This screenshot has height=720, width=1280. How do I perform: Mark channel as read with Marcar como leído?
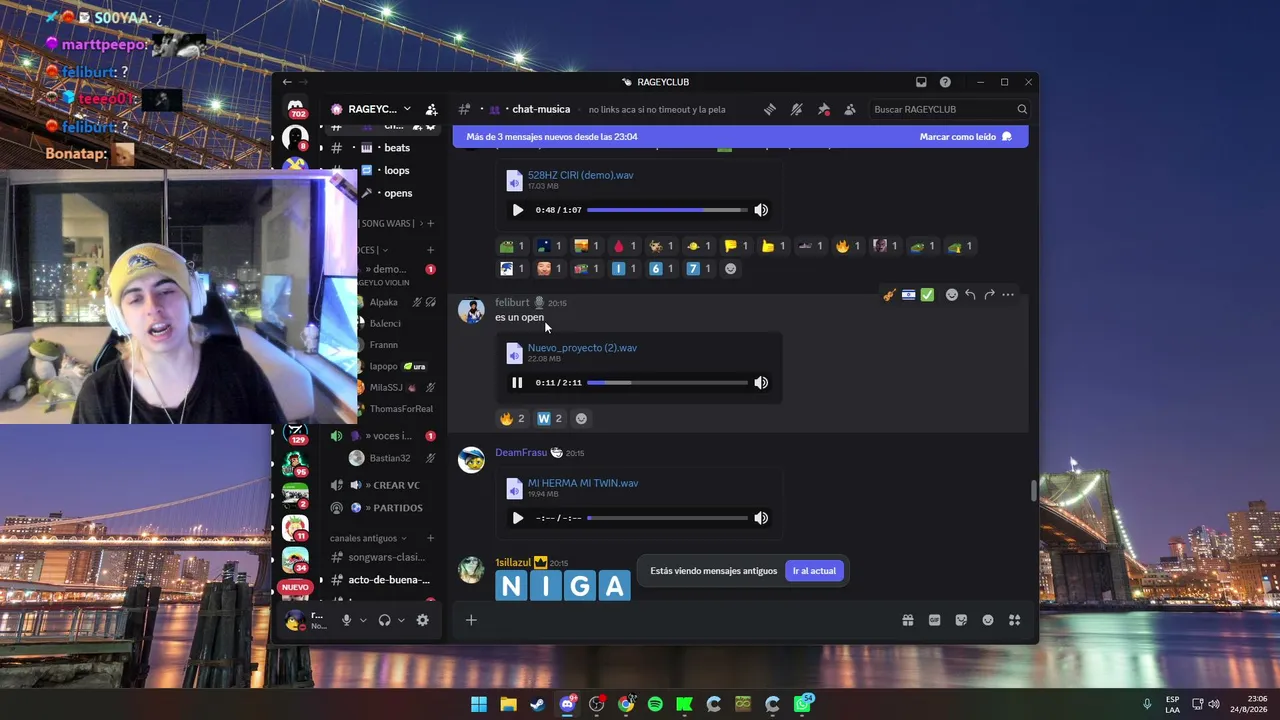pyautogui.click(x=966, y=137)
